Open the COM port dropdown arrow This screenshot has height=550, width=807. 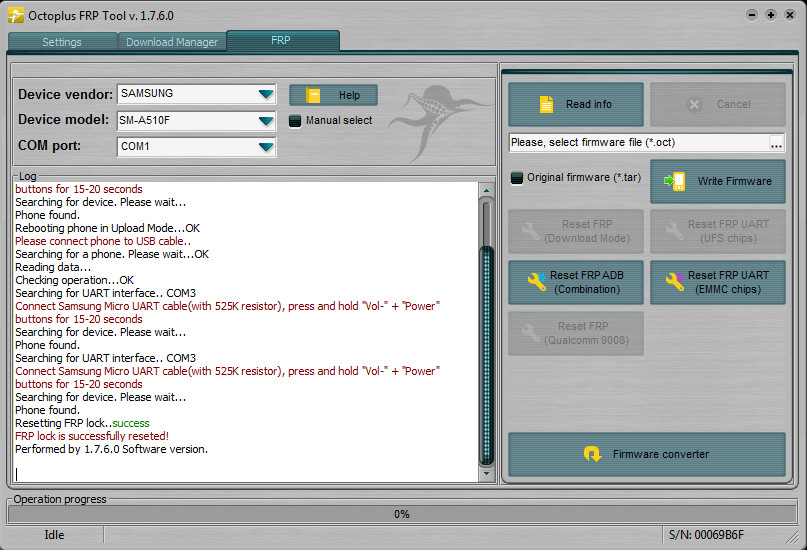pyautogui.click(x=266, y=147)
